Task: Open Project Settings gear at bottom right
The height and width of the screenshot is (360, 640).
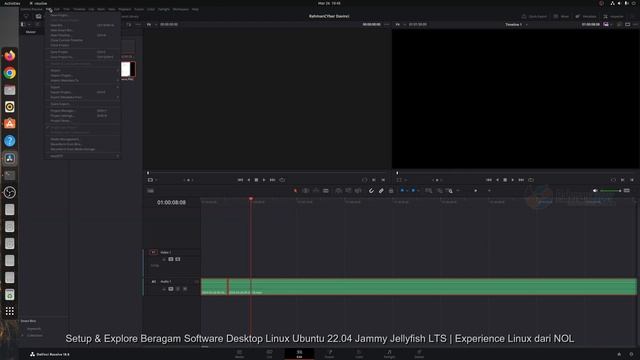Action: tap(631, 354)
